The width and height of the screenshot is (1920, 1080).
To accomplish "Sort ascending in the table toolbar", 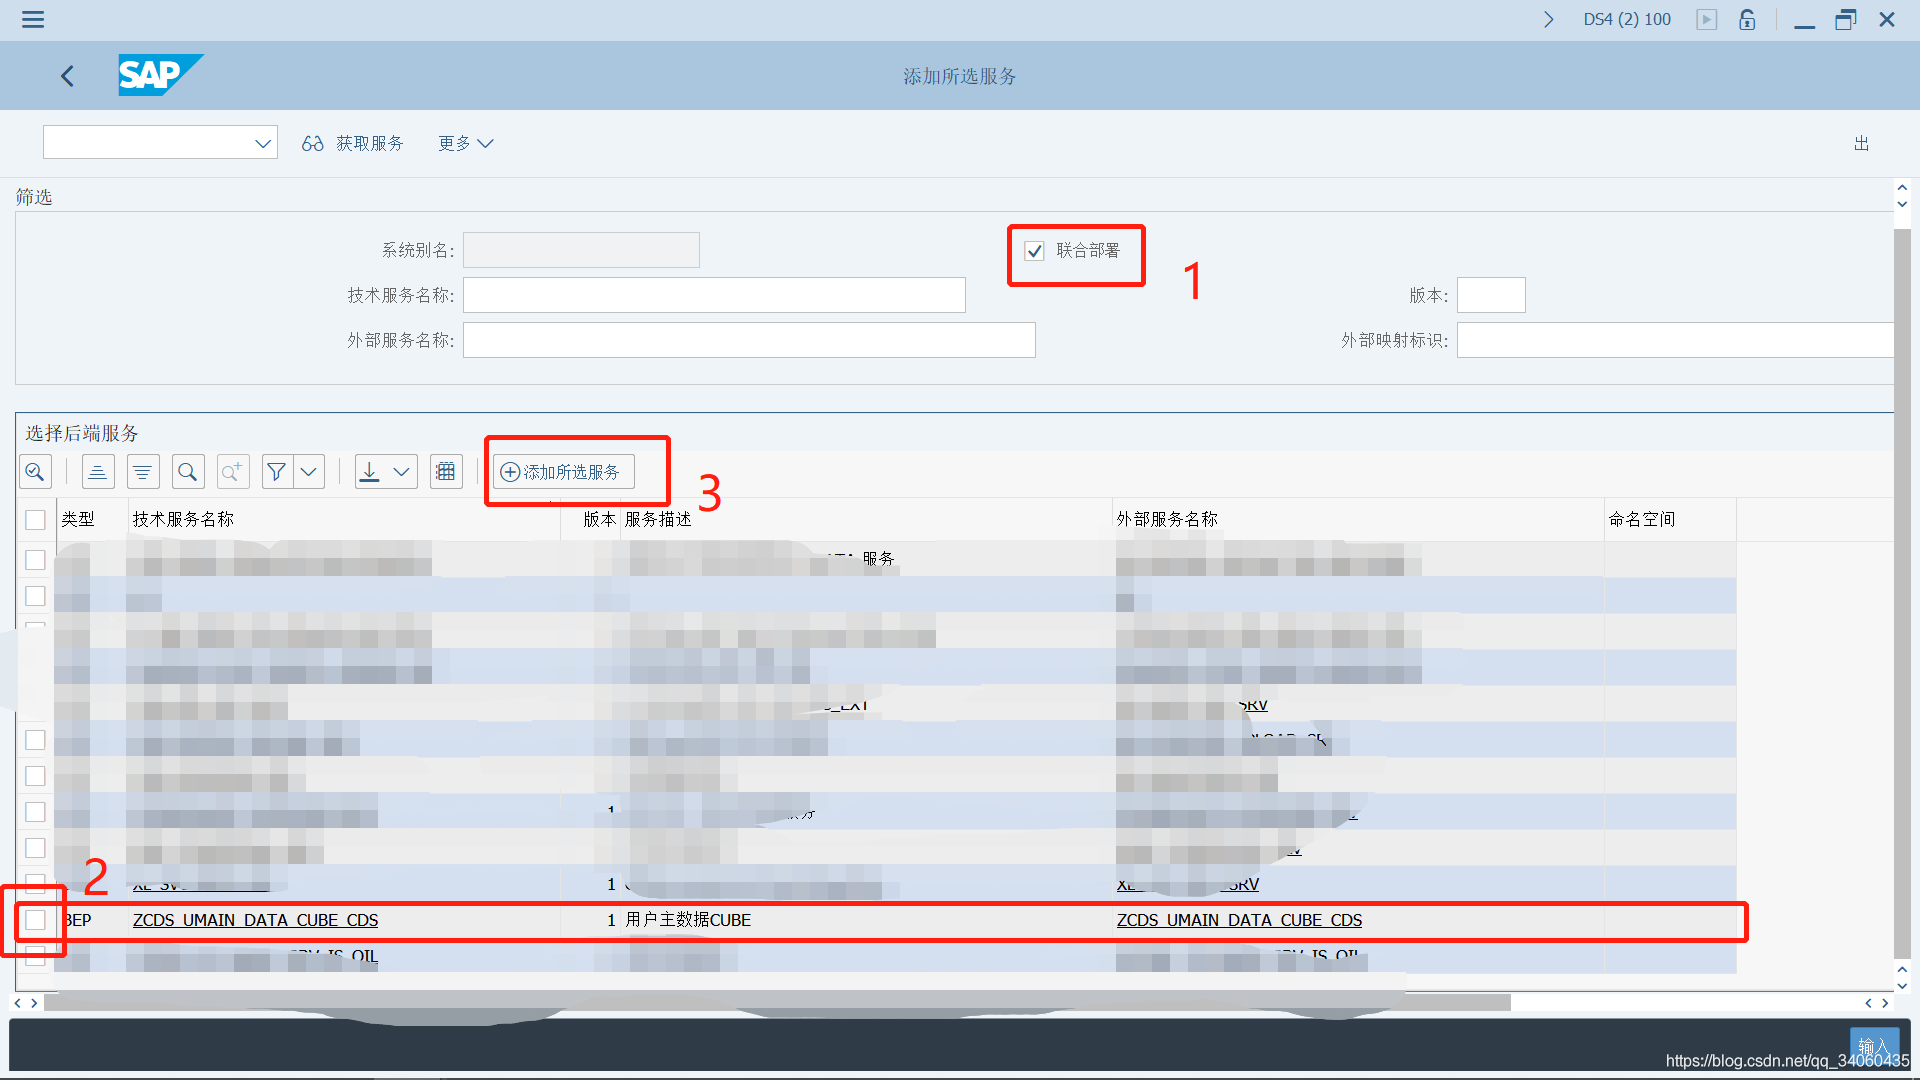I will point(98,472).
